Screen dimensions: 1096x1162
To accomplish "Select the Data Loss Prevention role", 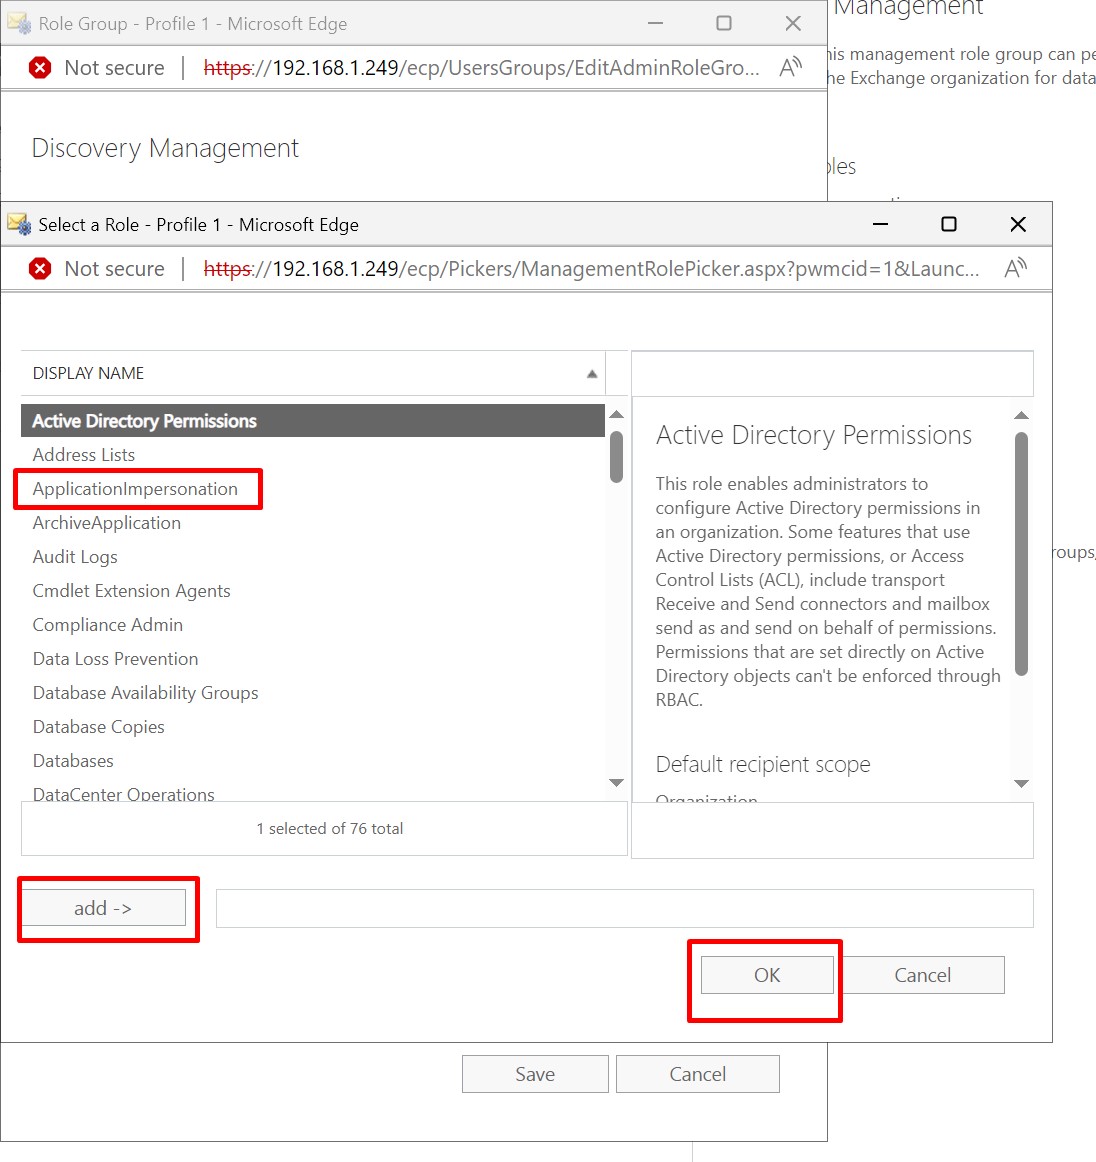I will [x=313, y=659].
